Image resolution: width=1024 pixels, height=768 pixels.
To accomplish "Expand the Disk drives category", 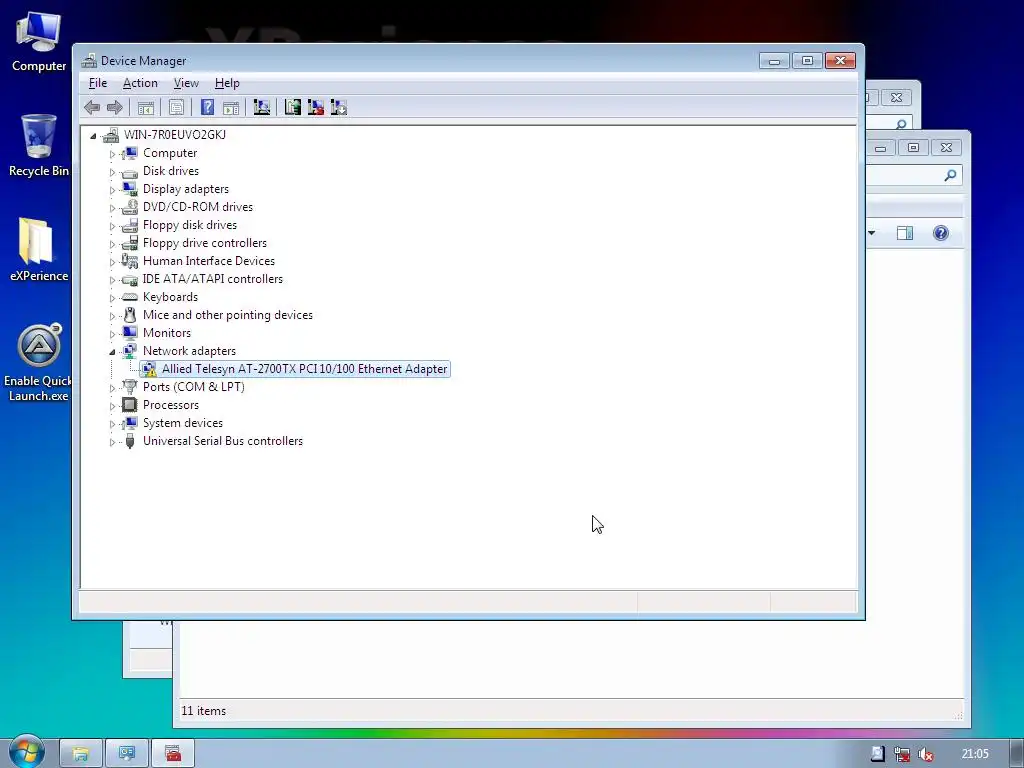I will [x=112, y=172].
